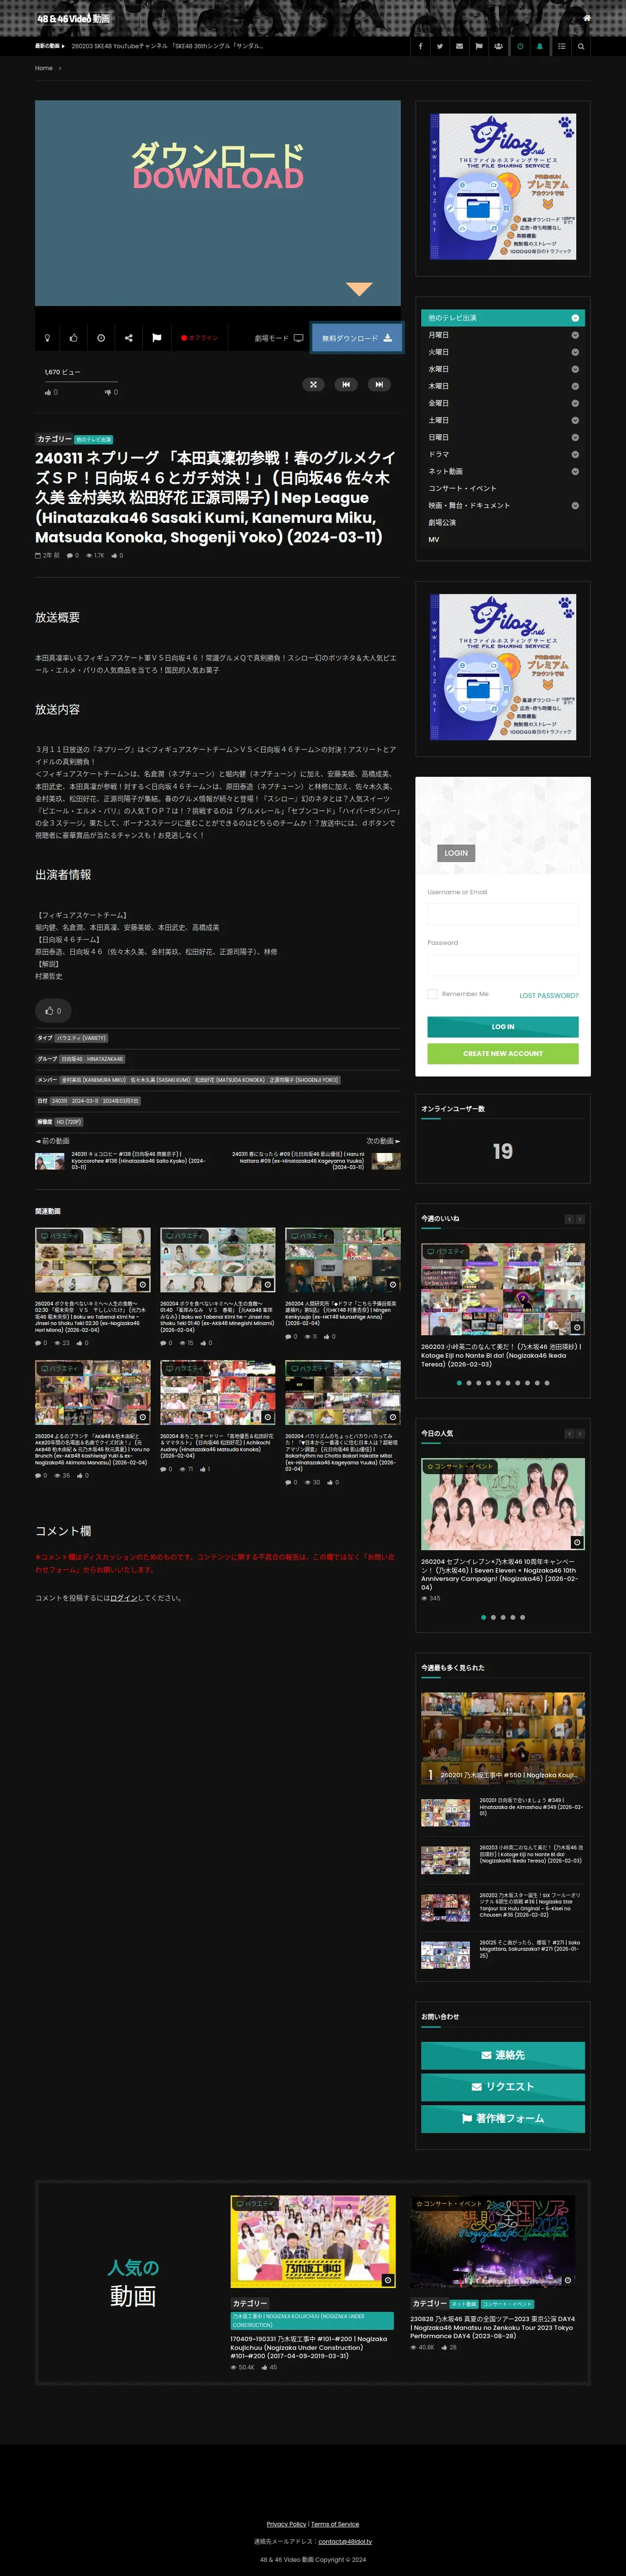The height and width of the screenshot is (2576, 626).
Task: Open the list menu icon in top bar
Action: pyautogui.click(x=561, y=46)
